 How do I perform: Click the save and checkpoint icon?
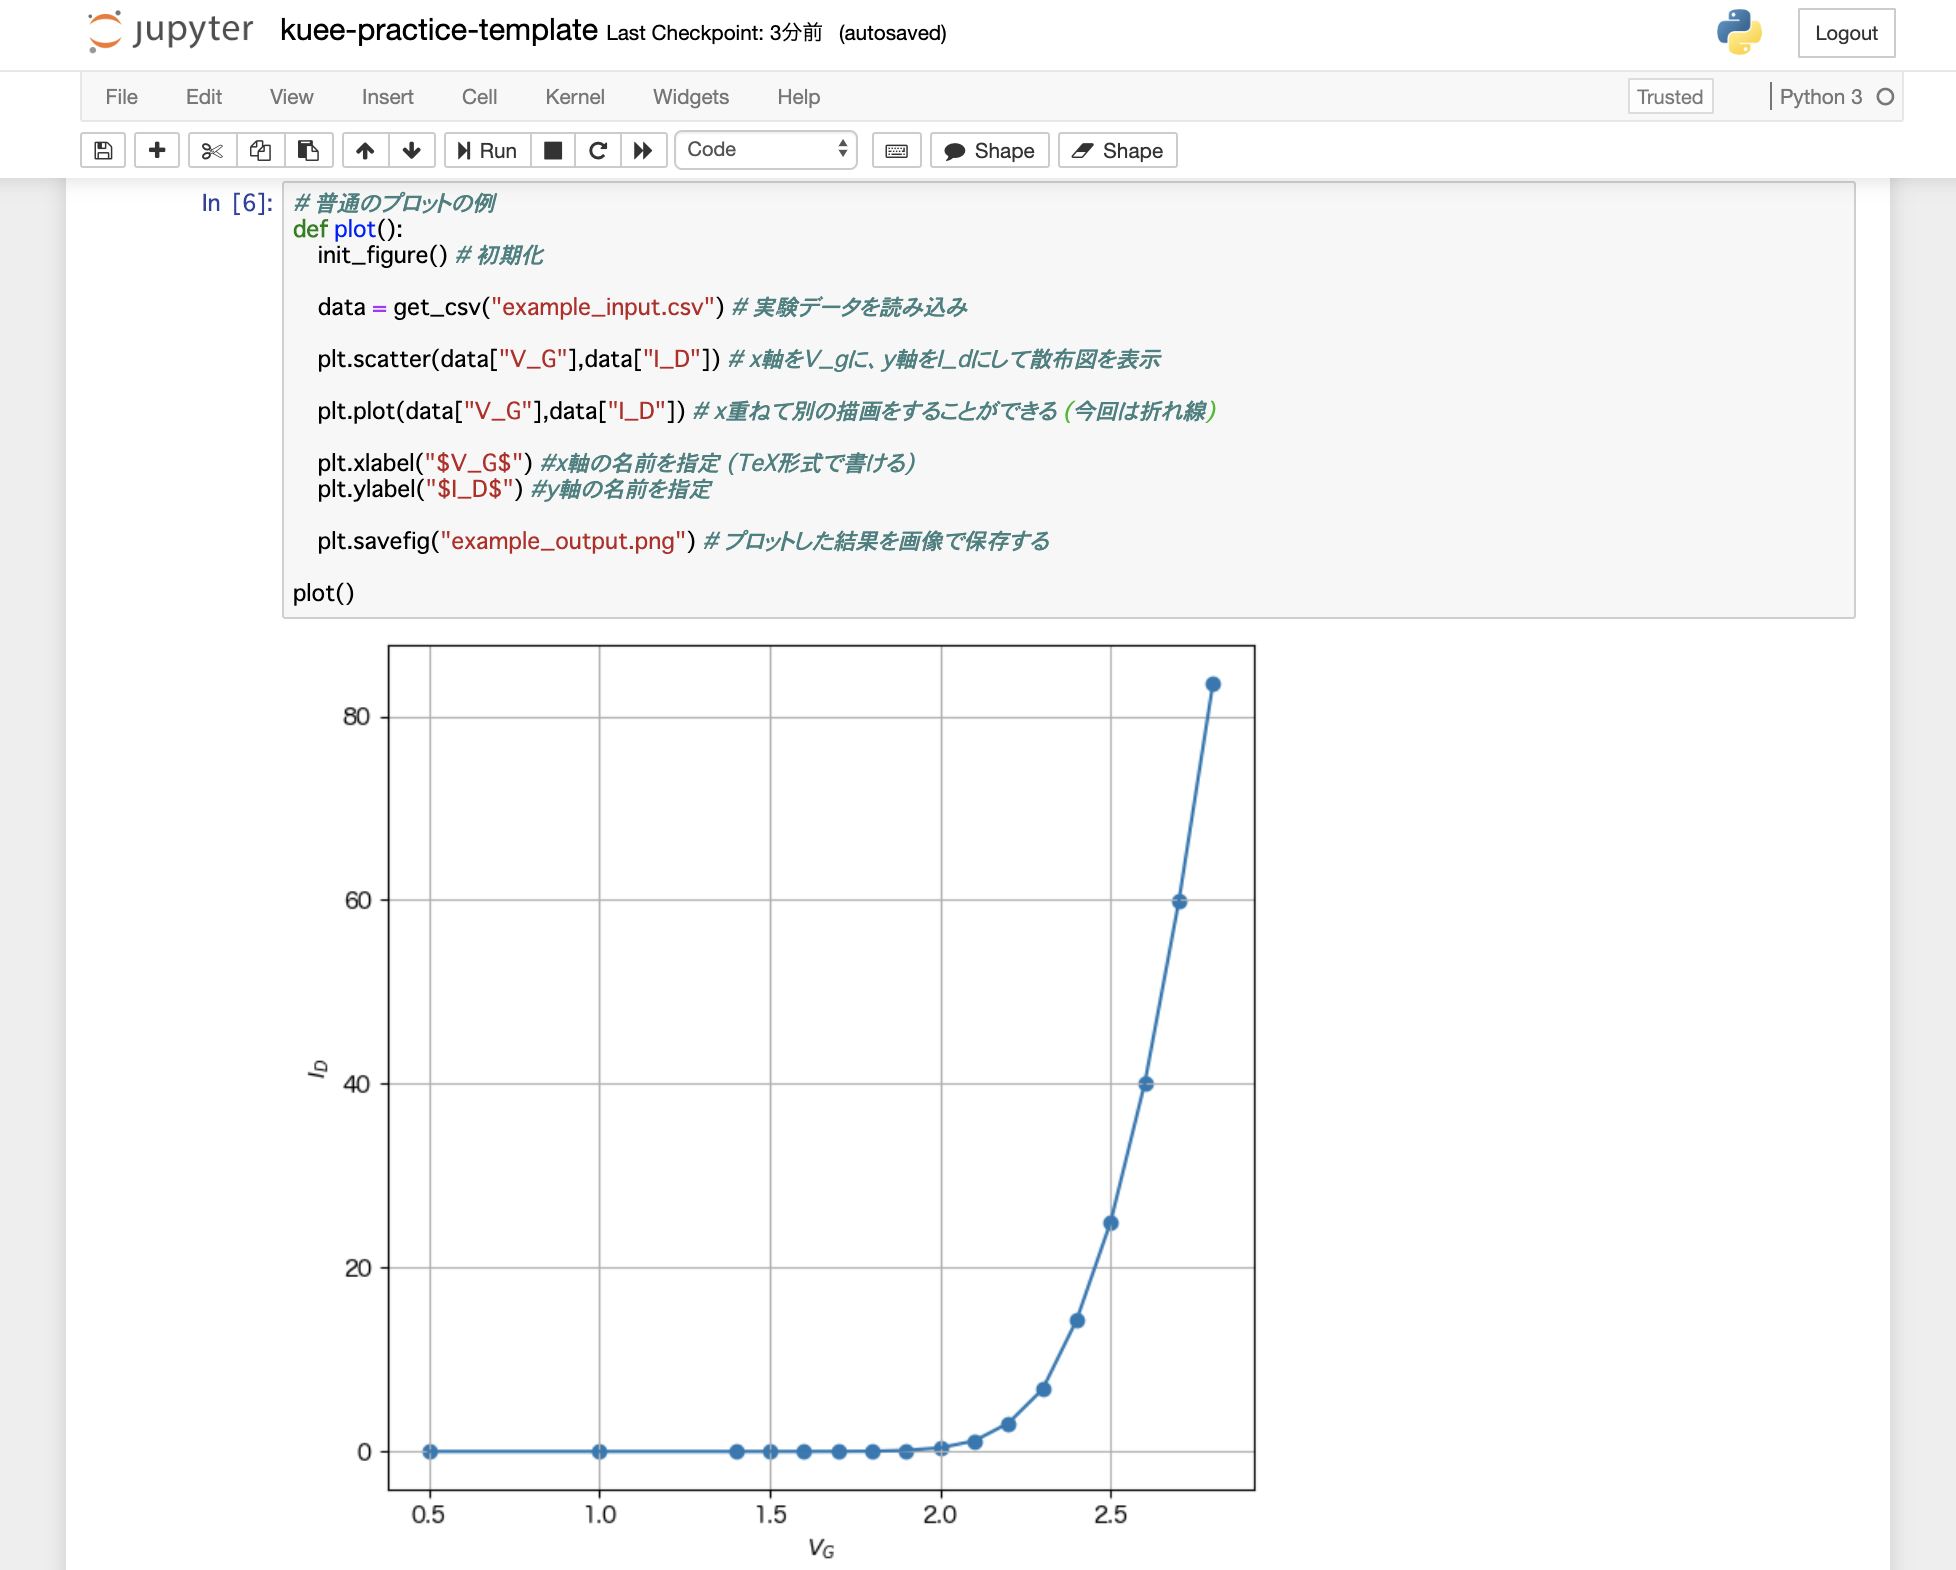pyautogui.click(x=103, y=150)
